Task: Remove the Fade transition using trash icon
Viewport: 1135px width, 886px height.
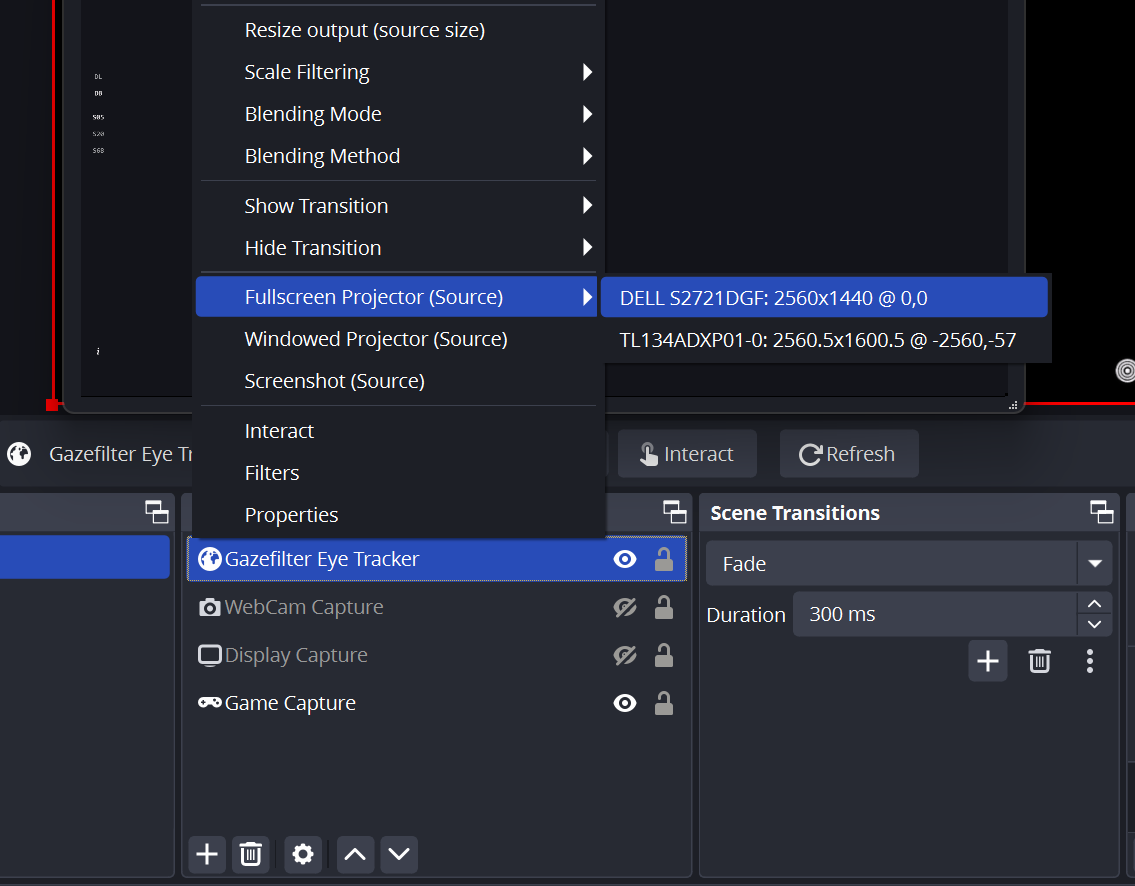Action: pos(1039,661)
